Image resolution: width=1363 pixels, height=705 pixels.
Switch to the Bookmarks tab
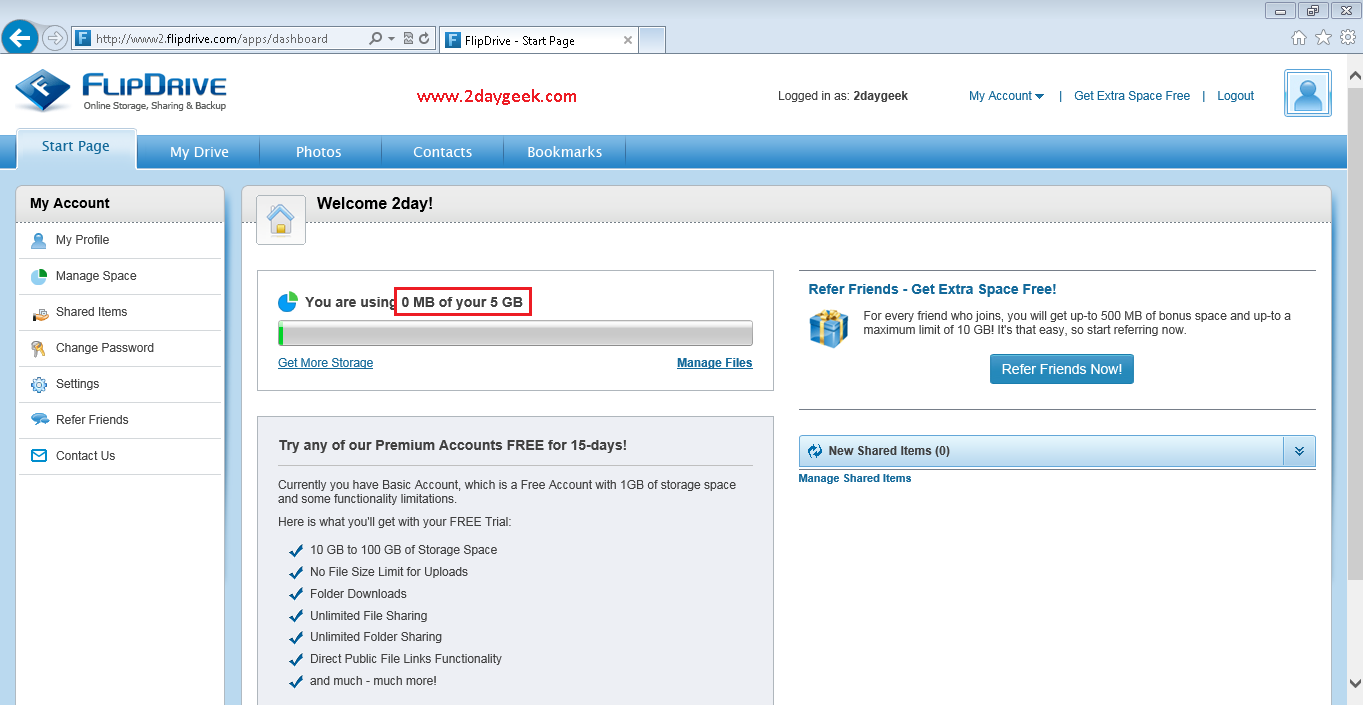coord(565,152)
